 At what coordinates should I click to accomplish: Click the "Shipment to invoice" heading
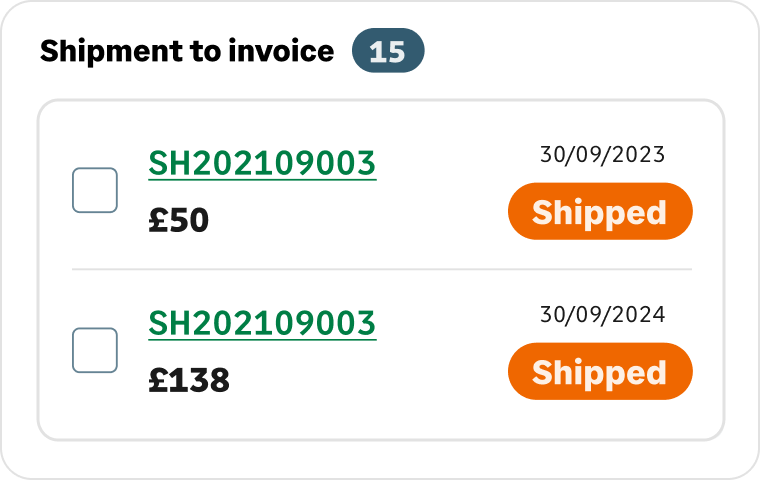point(187,52)
